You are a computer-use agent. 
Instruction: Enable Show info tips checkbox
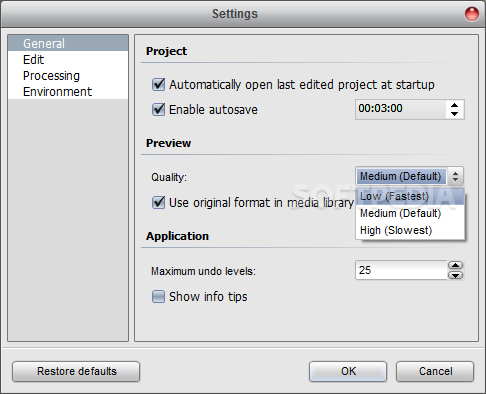(x=158, y=296)
